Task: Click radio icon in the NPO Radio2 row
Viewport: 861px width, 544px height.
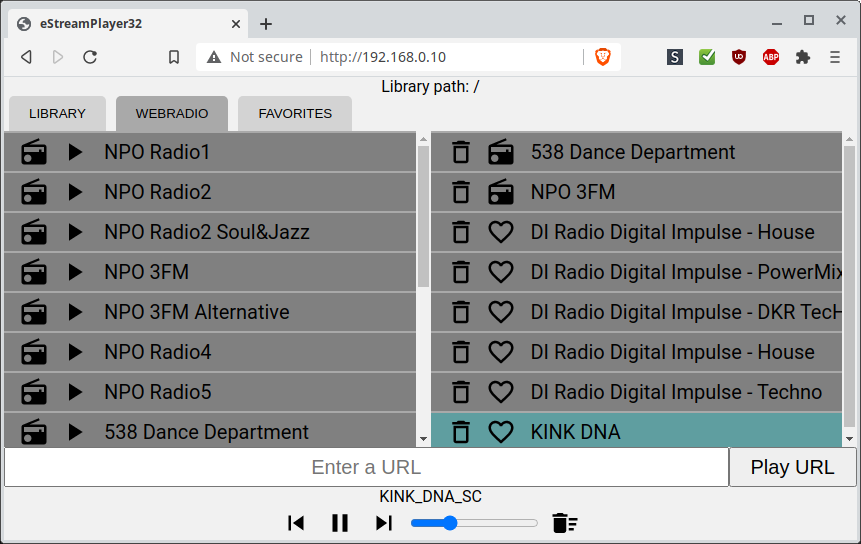Action: pyautogui.click(x=33, y=192)
